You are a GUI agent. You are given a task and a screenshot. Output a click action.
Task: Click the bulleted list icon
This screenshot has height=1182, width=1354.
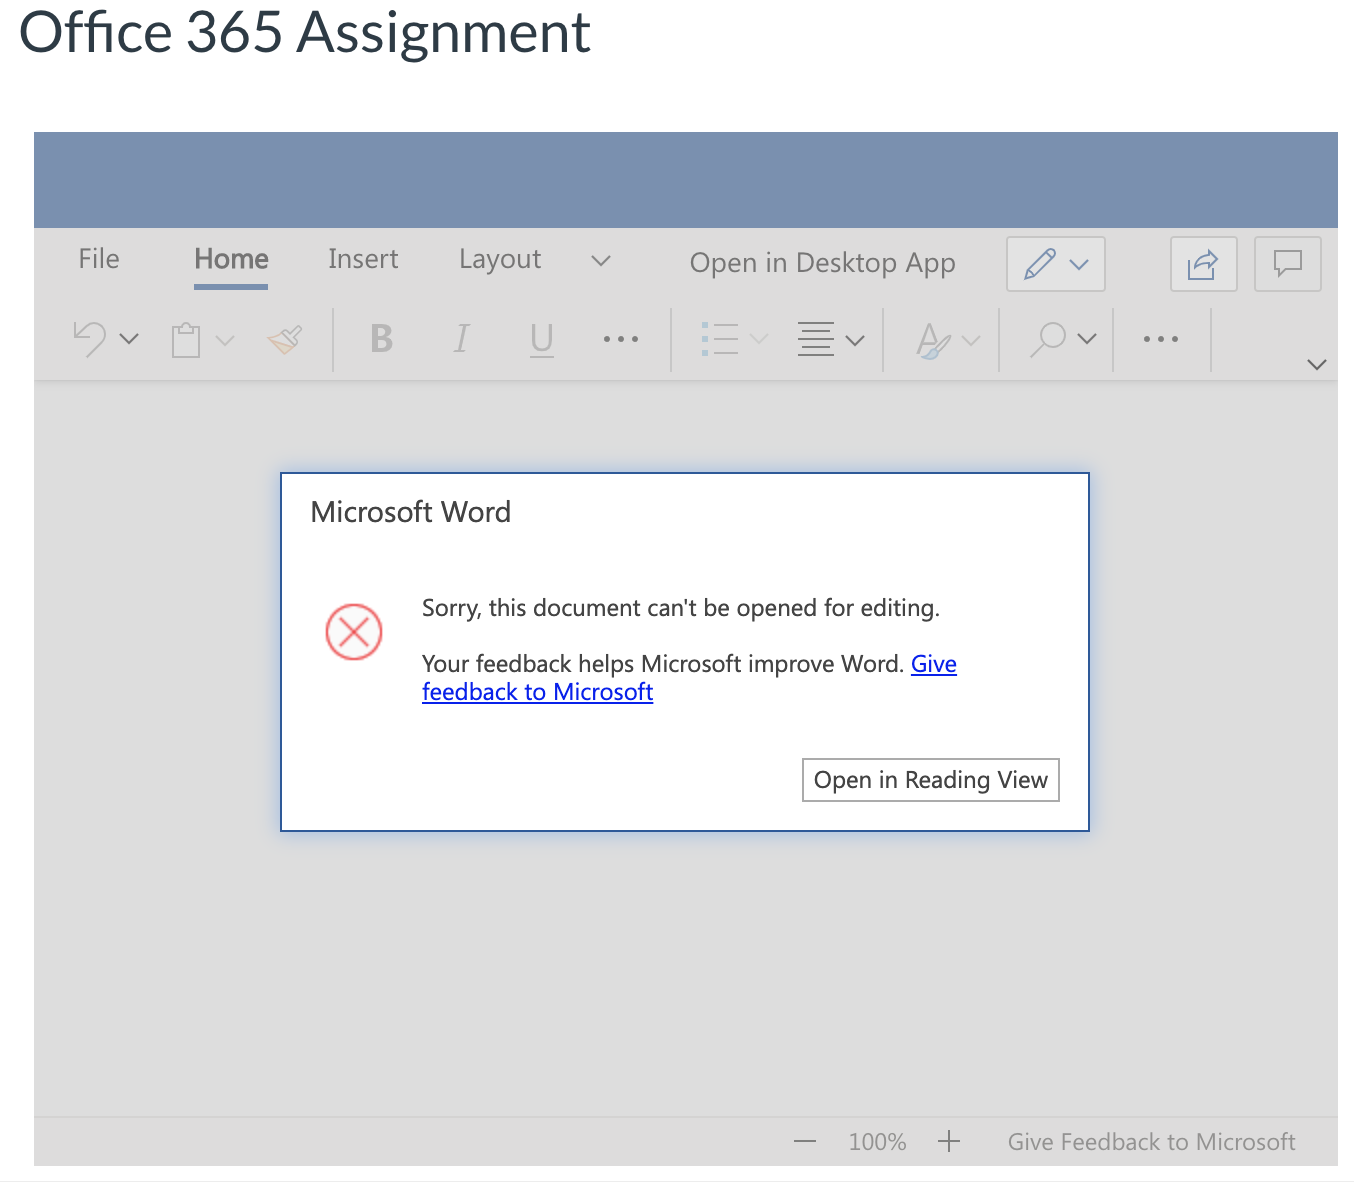coord(719,339)
